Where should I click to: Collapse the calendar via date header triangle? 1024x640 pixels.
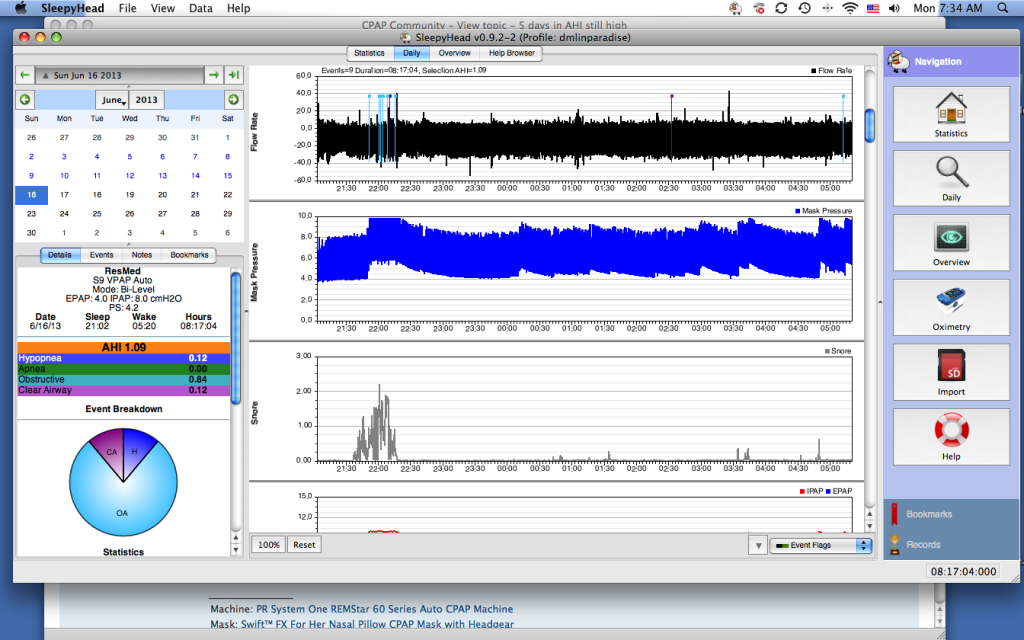pyautogui.click(x=44, y=75)
